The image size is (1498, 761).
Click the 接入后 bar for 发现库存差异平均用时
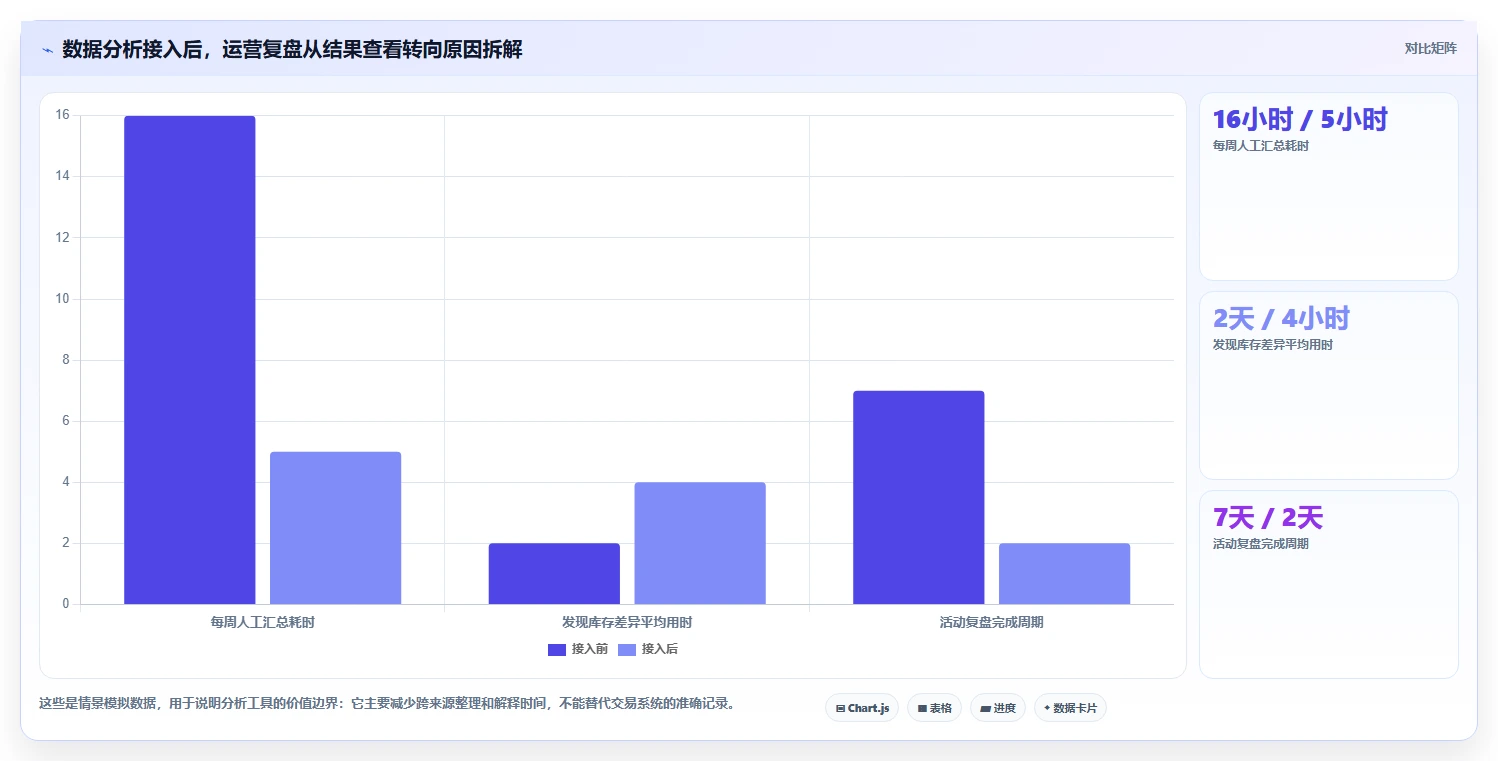(x=700, y=543)
